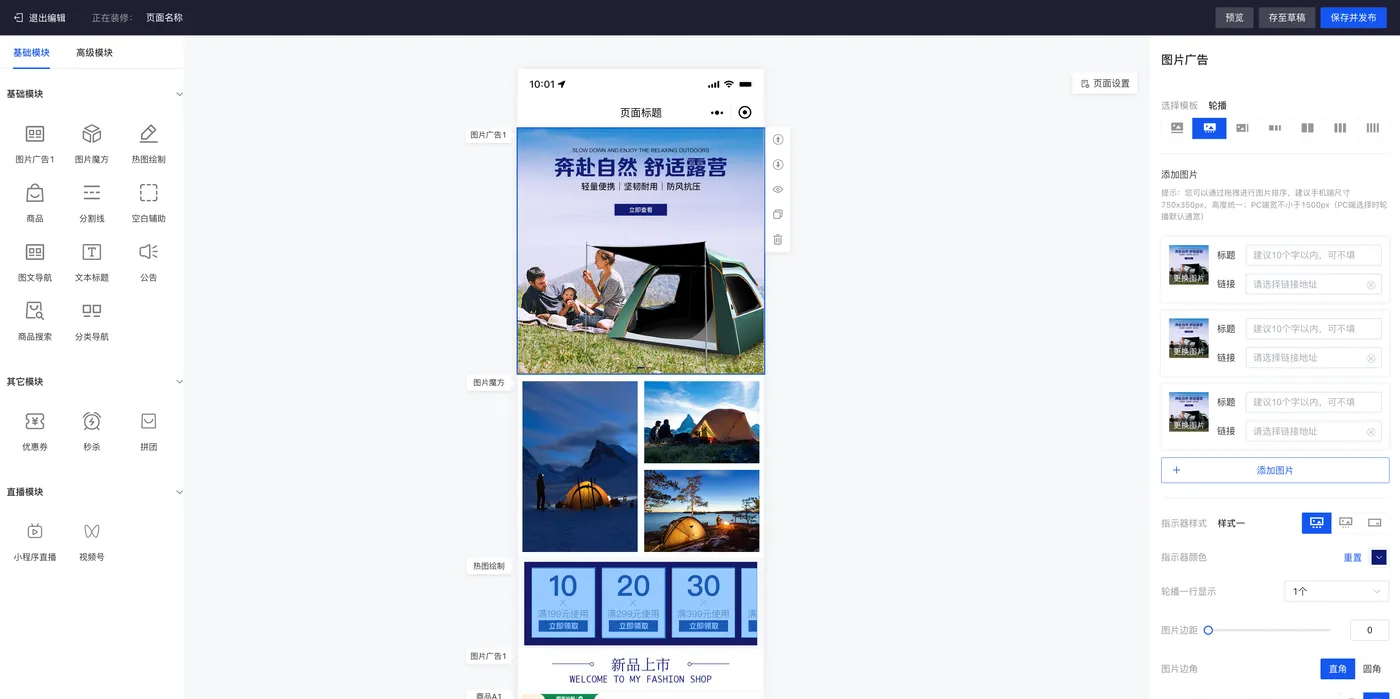The image size is (1400, 699).
Task: Click 保存并发布 button
Action: tap(1353, 17)
